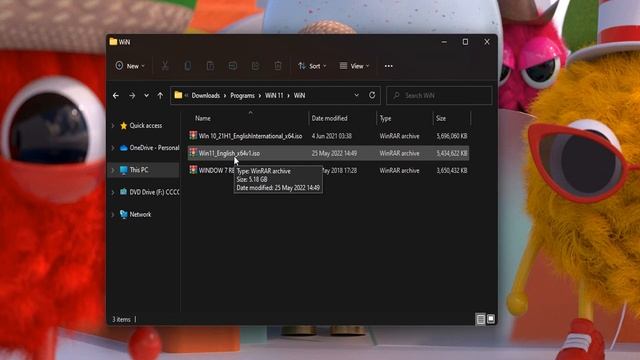Viewport: 640px width, 360px height.
Task: Go back with the left arrow
Action: pyautogui.click(x=116, y=96)
